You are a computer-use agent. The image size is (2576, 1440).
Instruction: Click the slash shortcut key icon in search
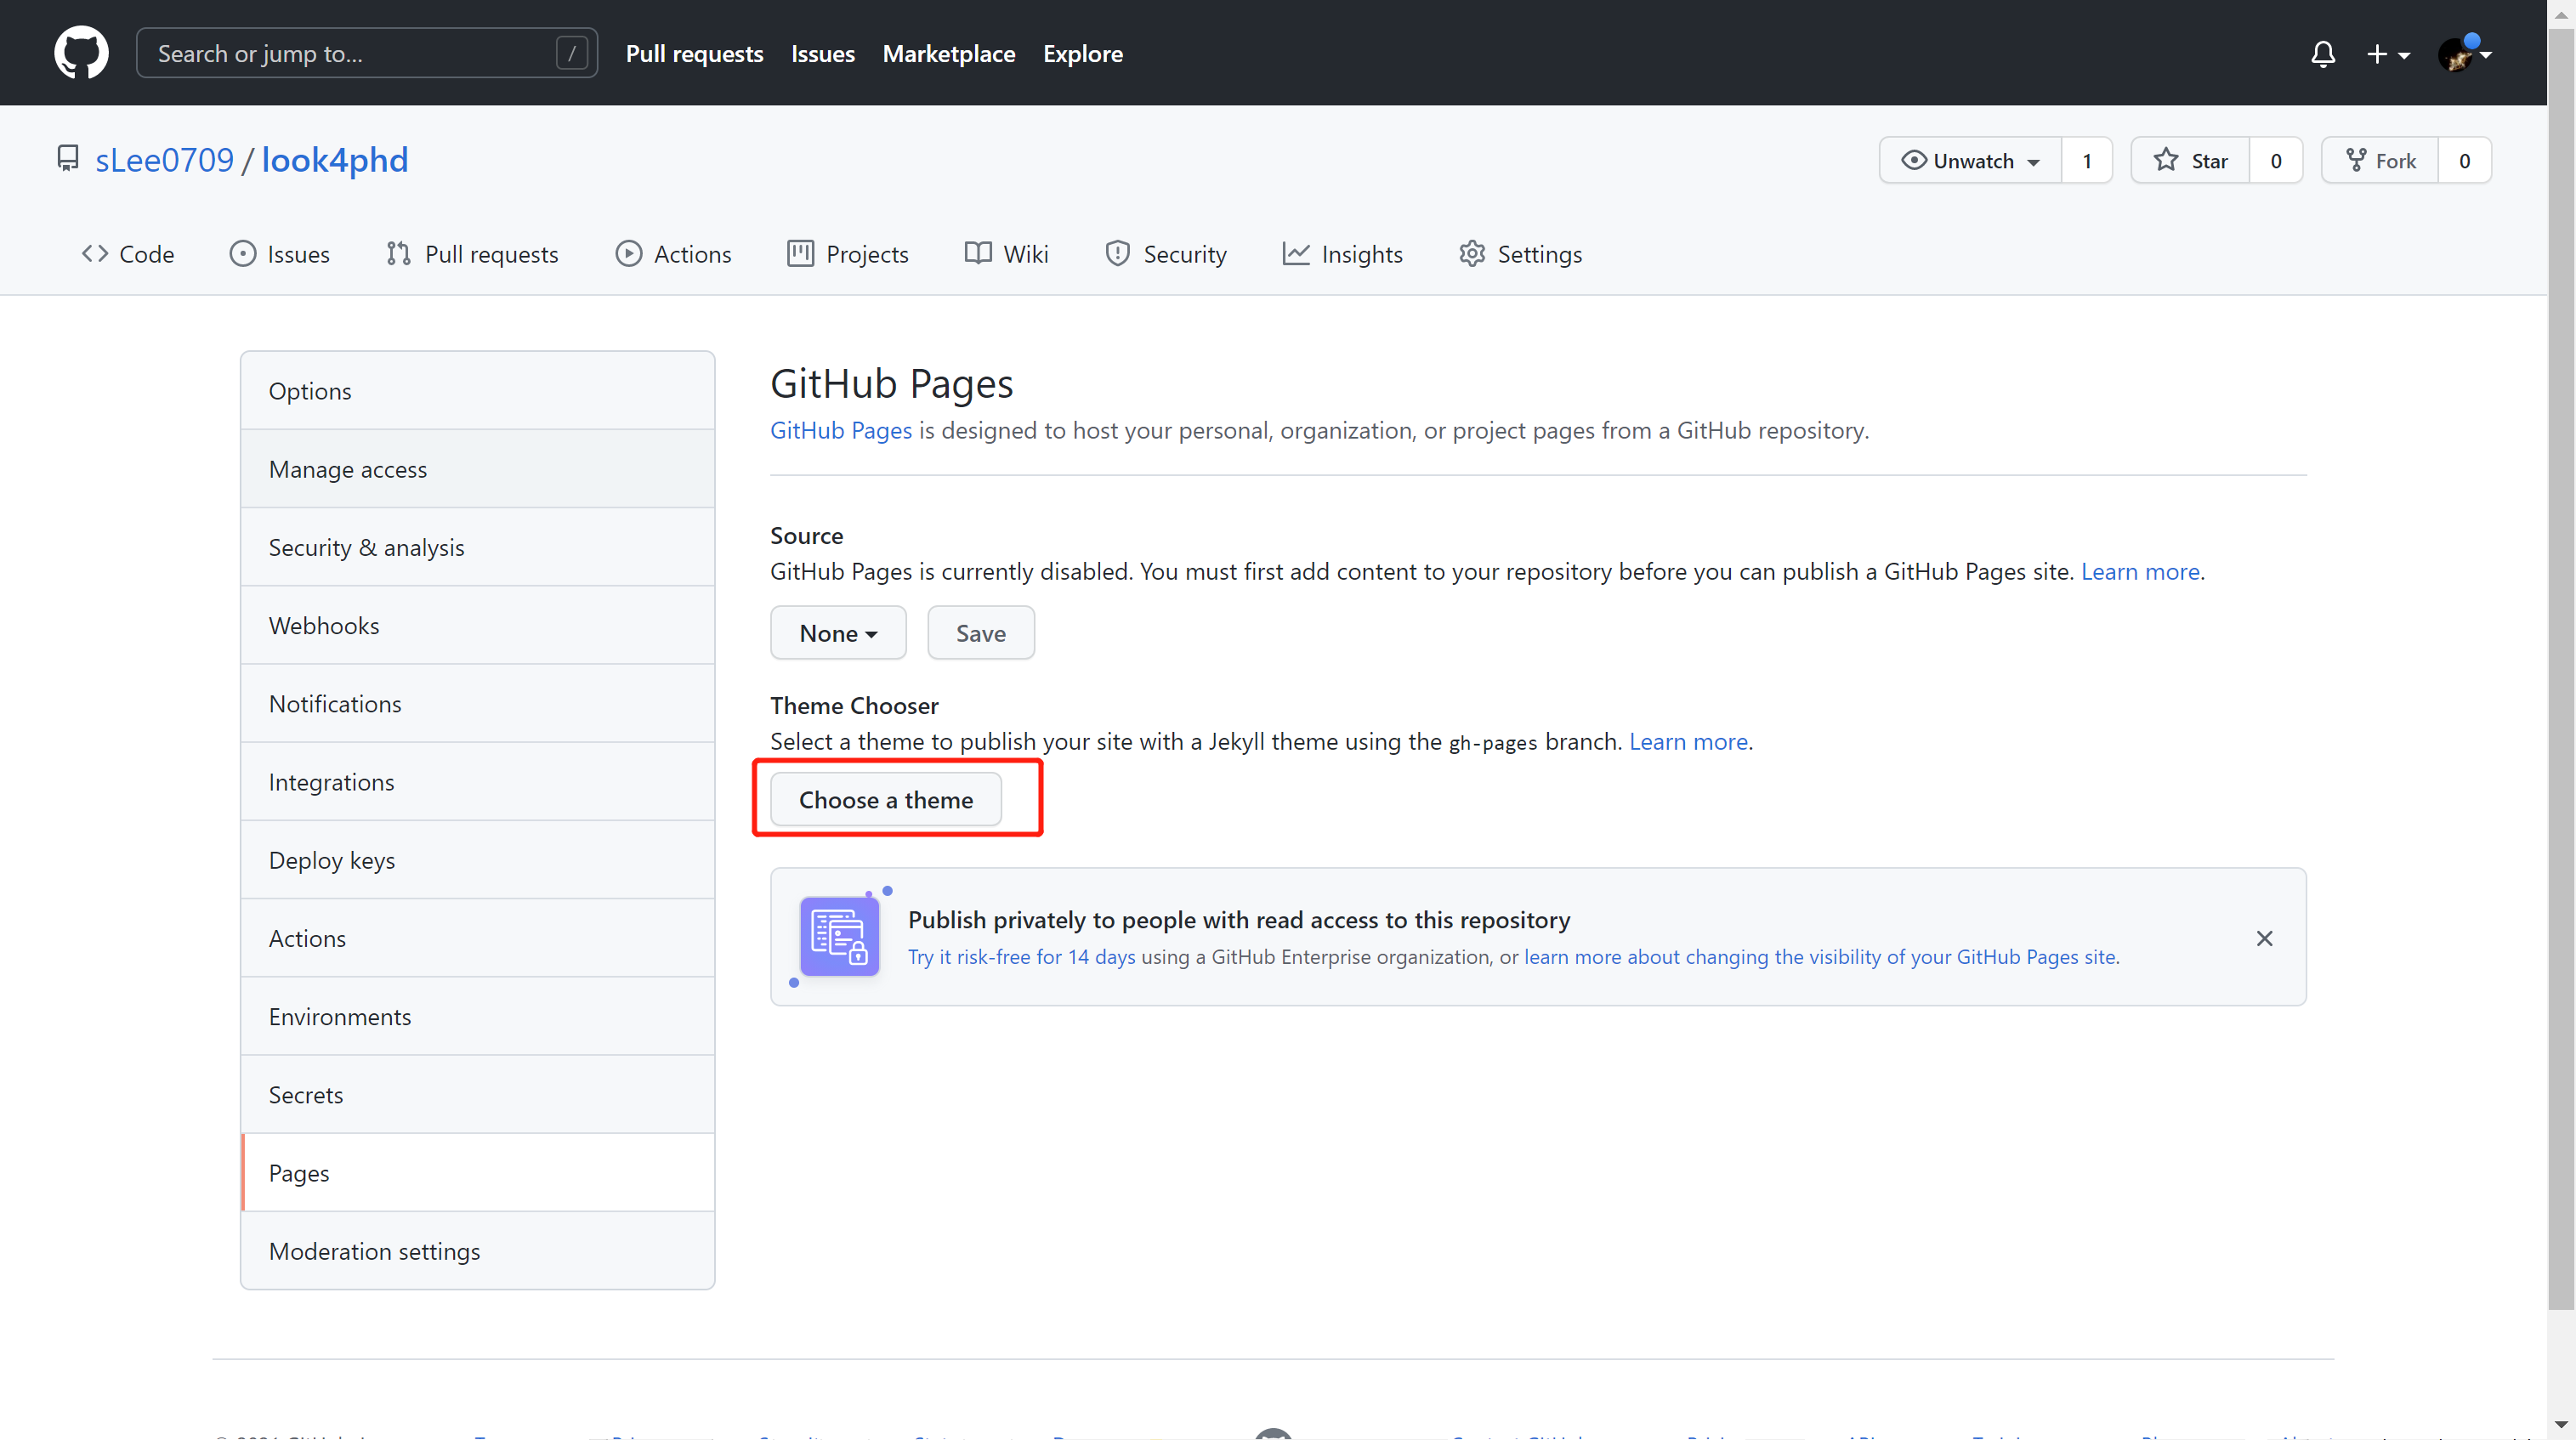tap(571, 53)
